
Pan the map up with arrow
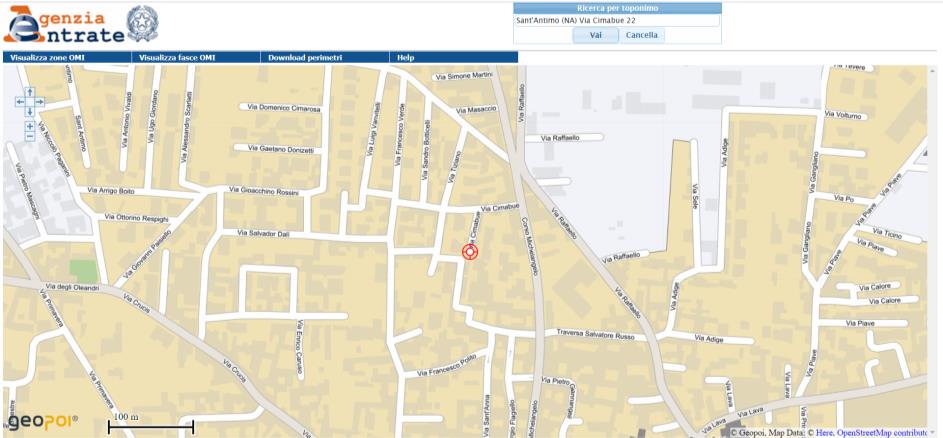coord(29,92)
